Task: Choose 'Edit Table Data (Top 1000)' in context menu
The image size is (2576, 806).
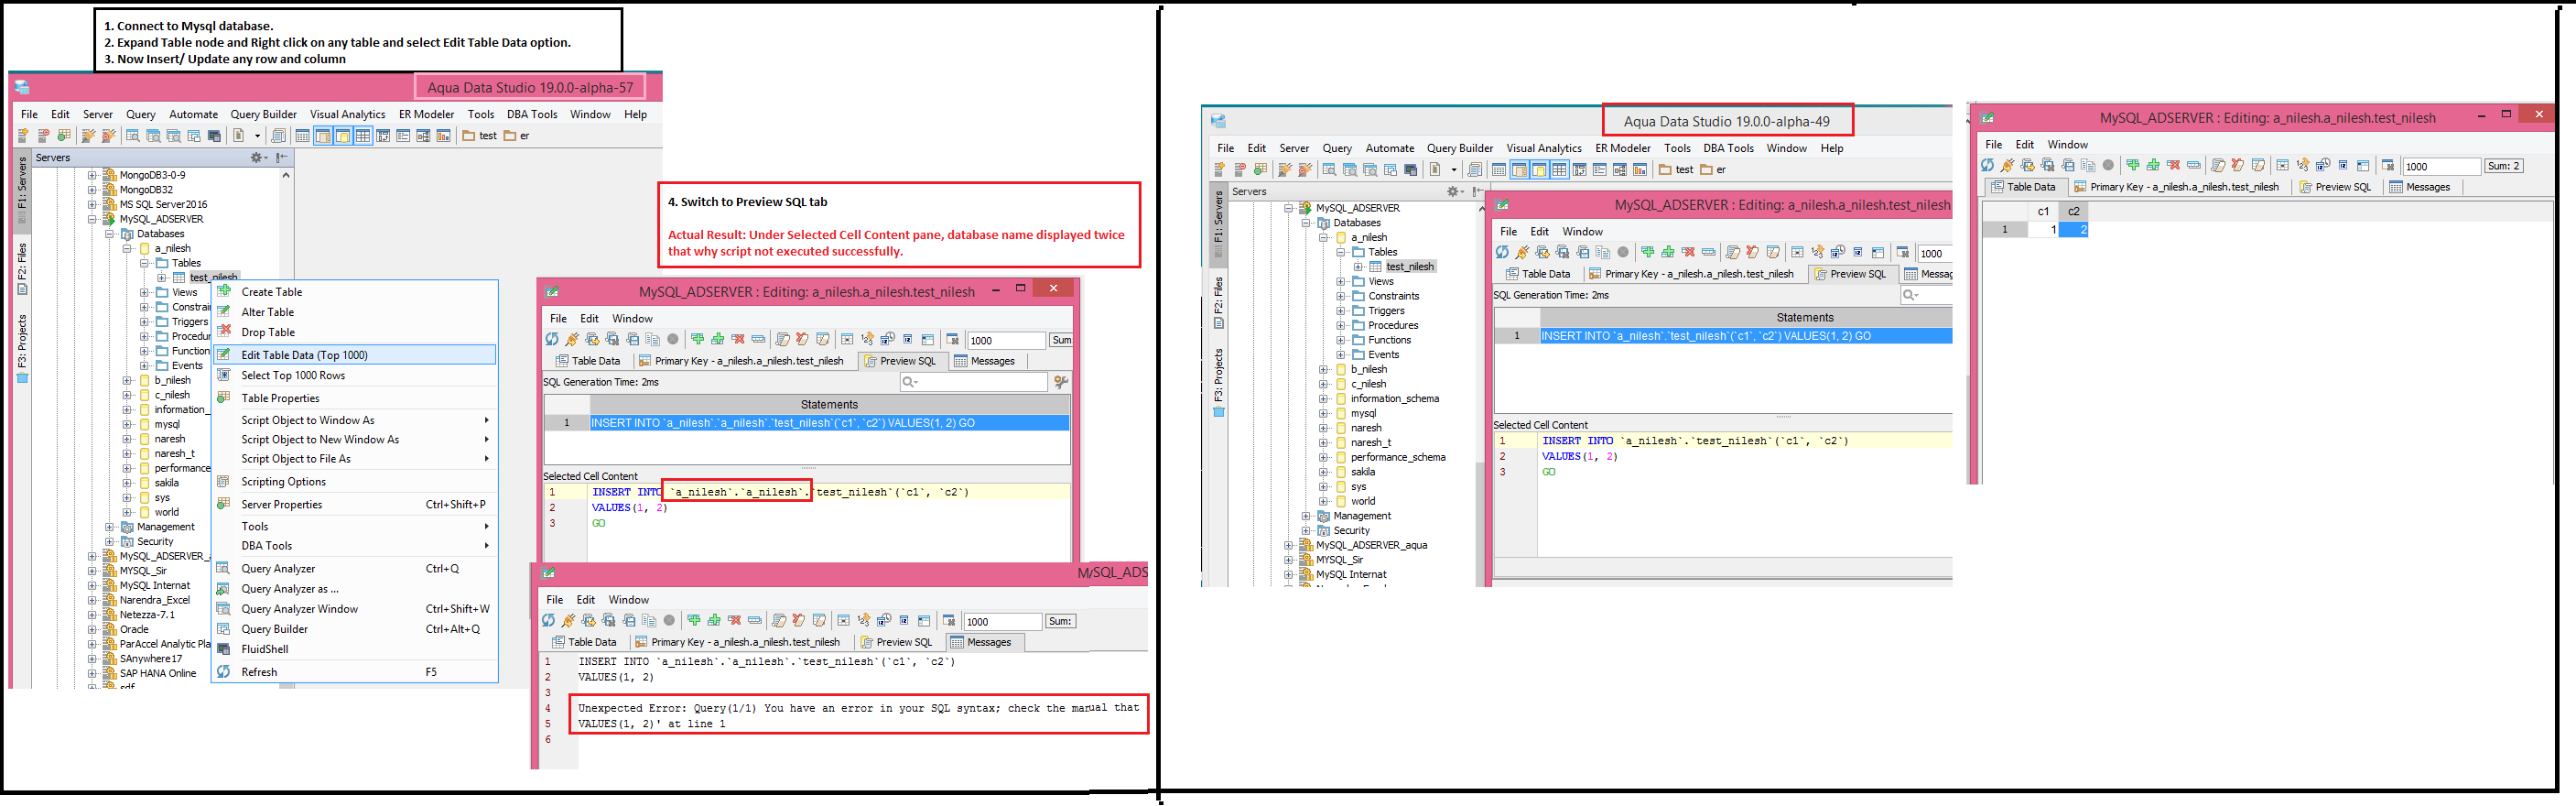Action: (x=354, y=355)
